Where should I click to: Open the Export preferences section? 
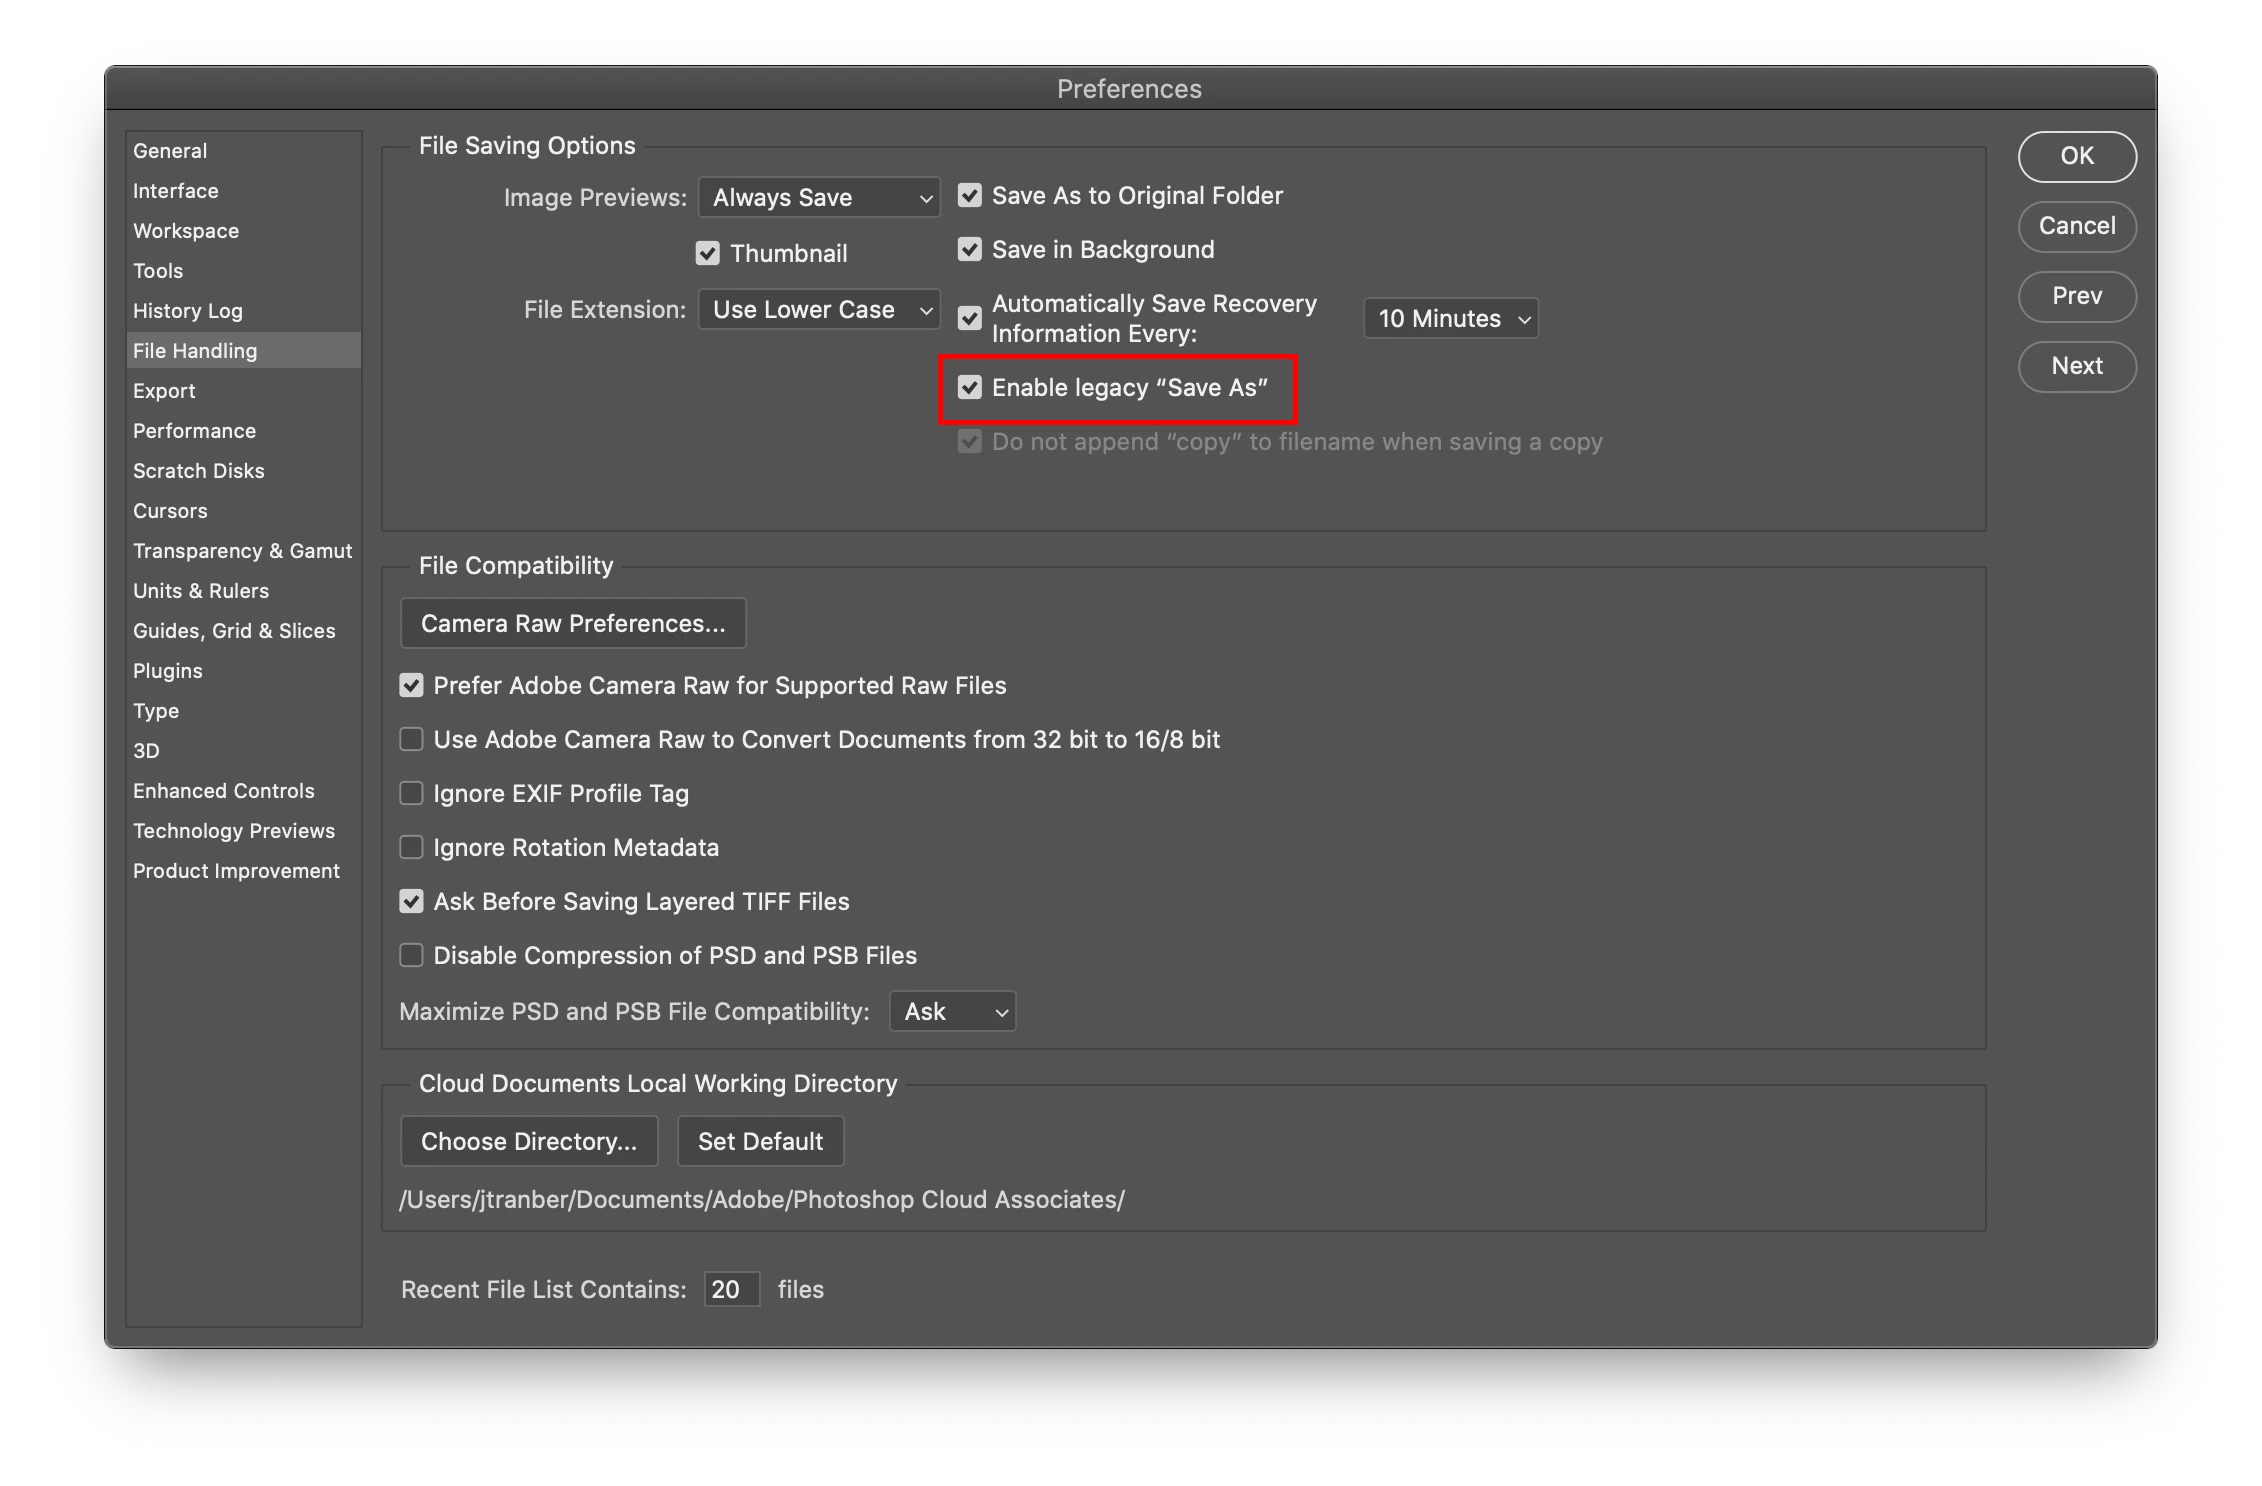click(x=164, y=391)
